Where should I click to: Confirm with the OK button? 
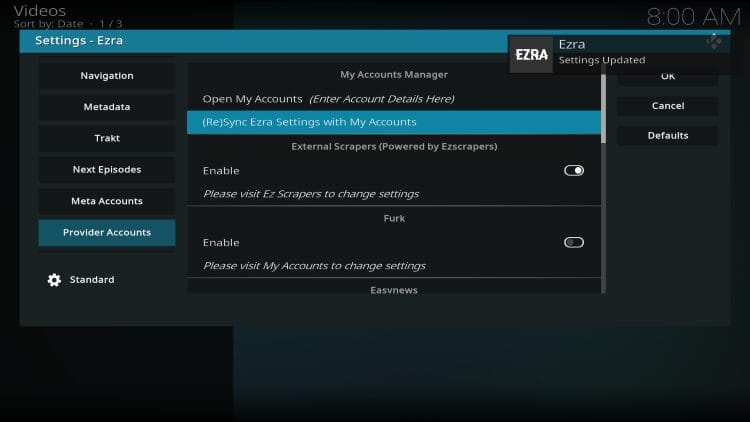668,77
